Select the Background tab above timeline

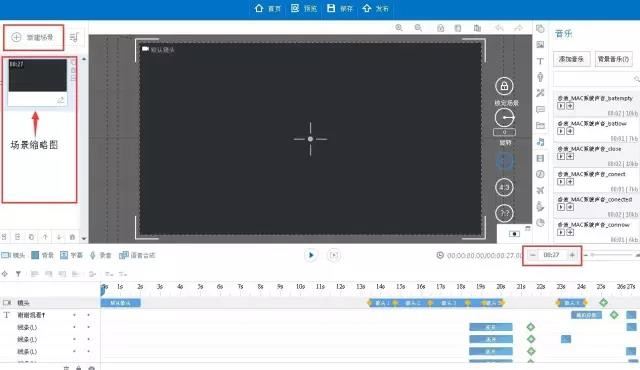point(42,255)
